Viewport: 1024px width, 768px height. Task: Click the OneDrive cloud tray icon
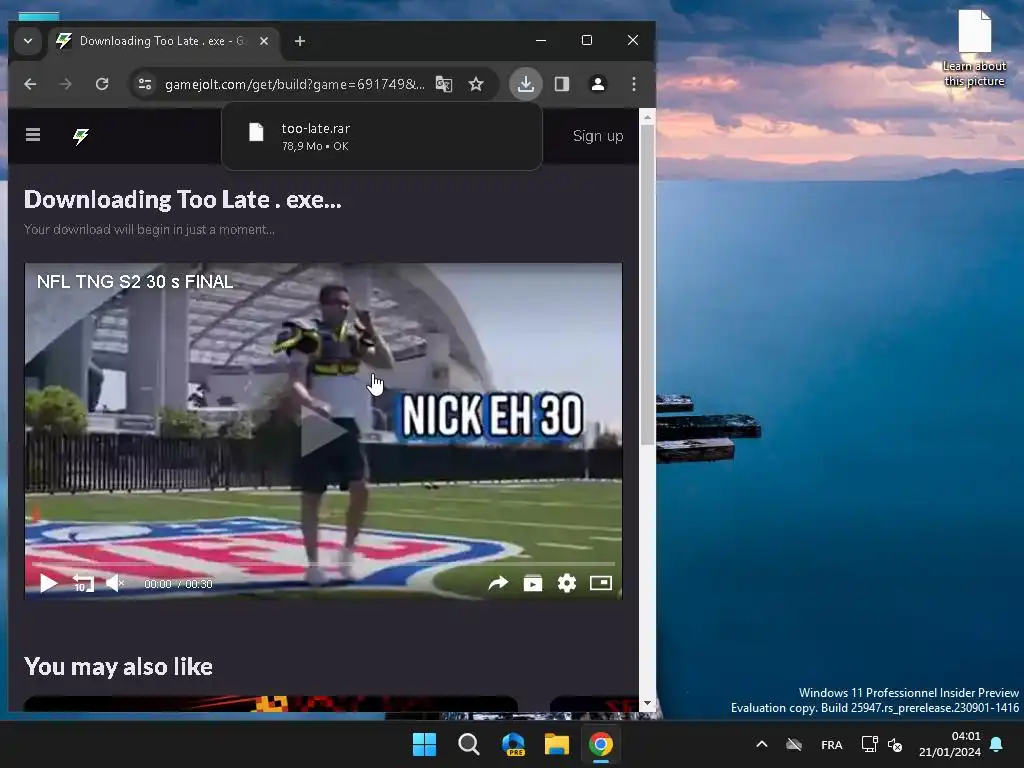pyautogui.click(x=794, y=744)
